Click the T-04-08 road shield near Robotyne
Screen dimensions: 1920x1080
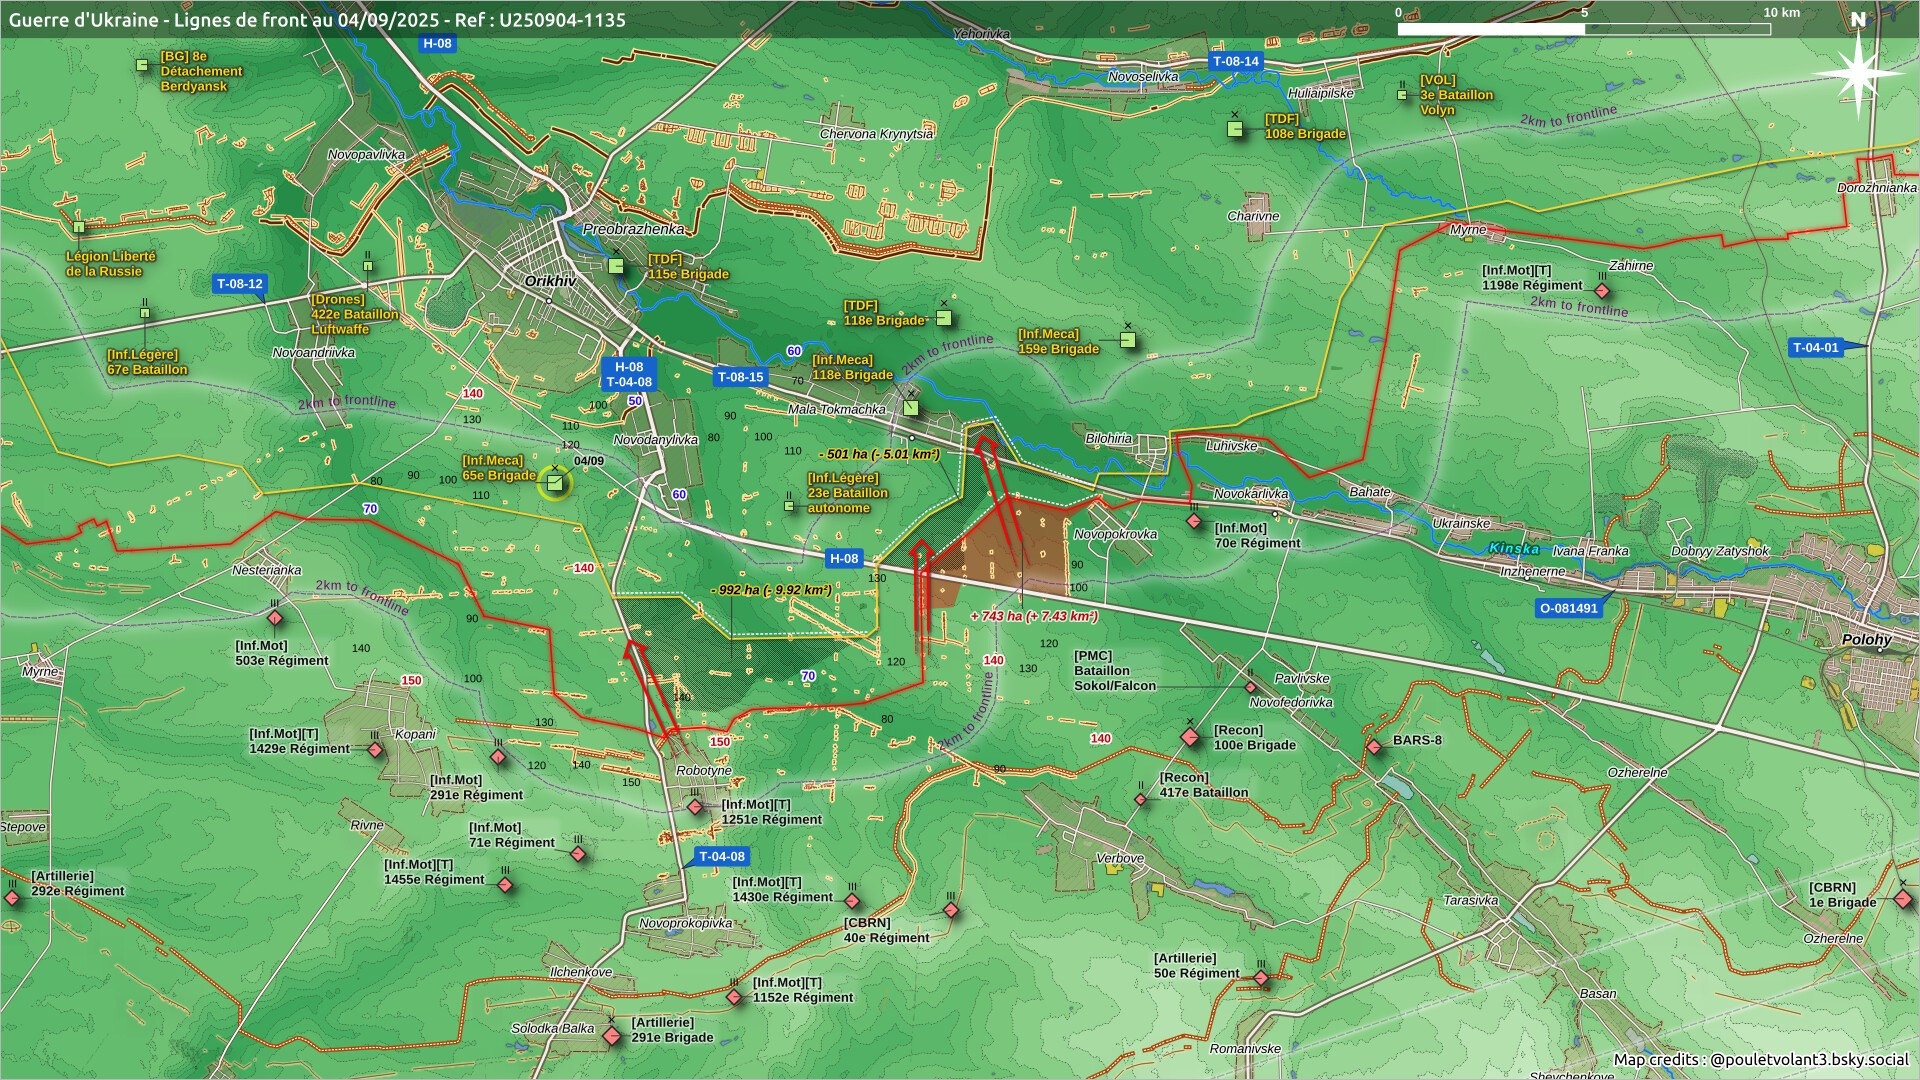[722, 857]
